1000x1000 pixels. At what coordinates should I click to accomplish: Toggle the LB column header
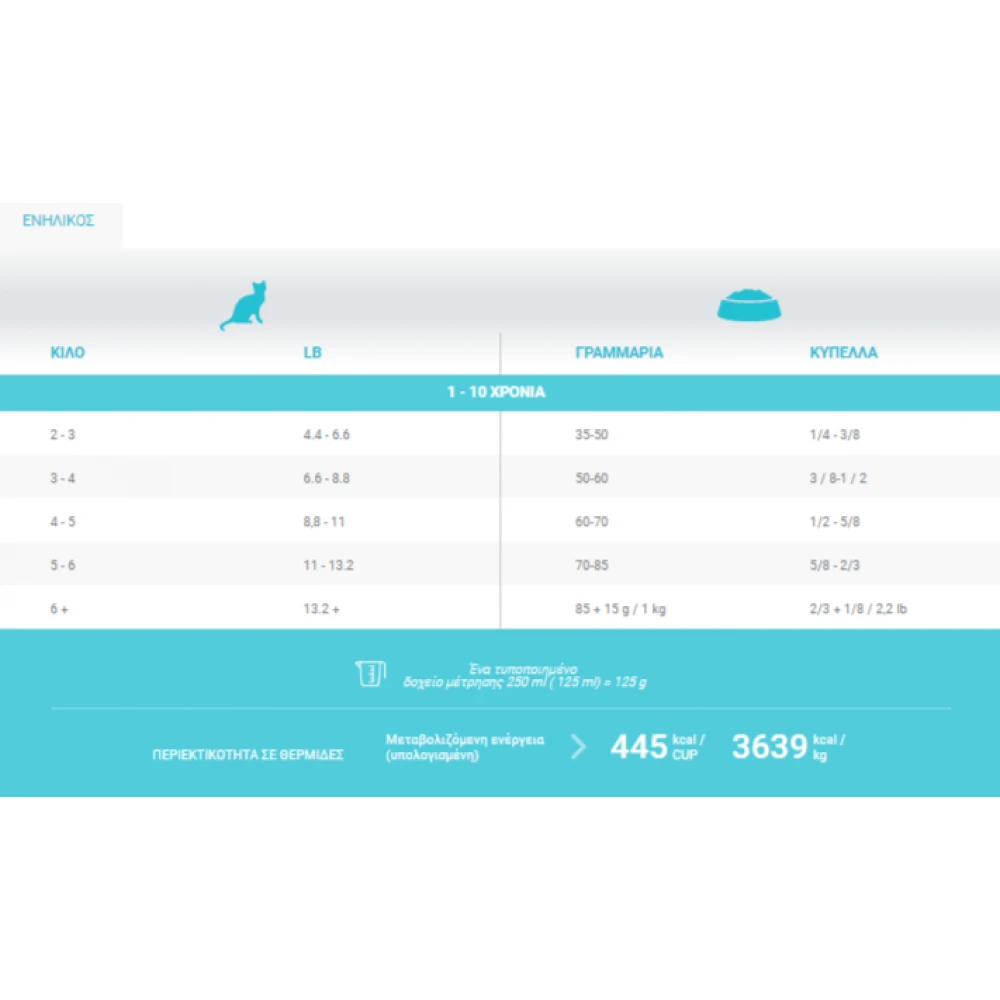pyautogui.click(x=312, y=352)
